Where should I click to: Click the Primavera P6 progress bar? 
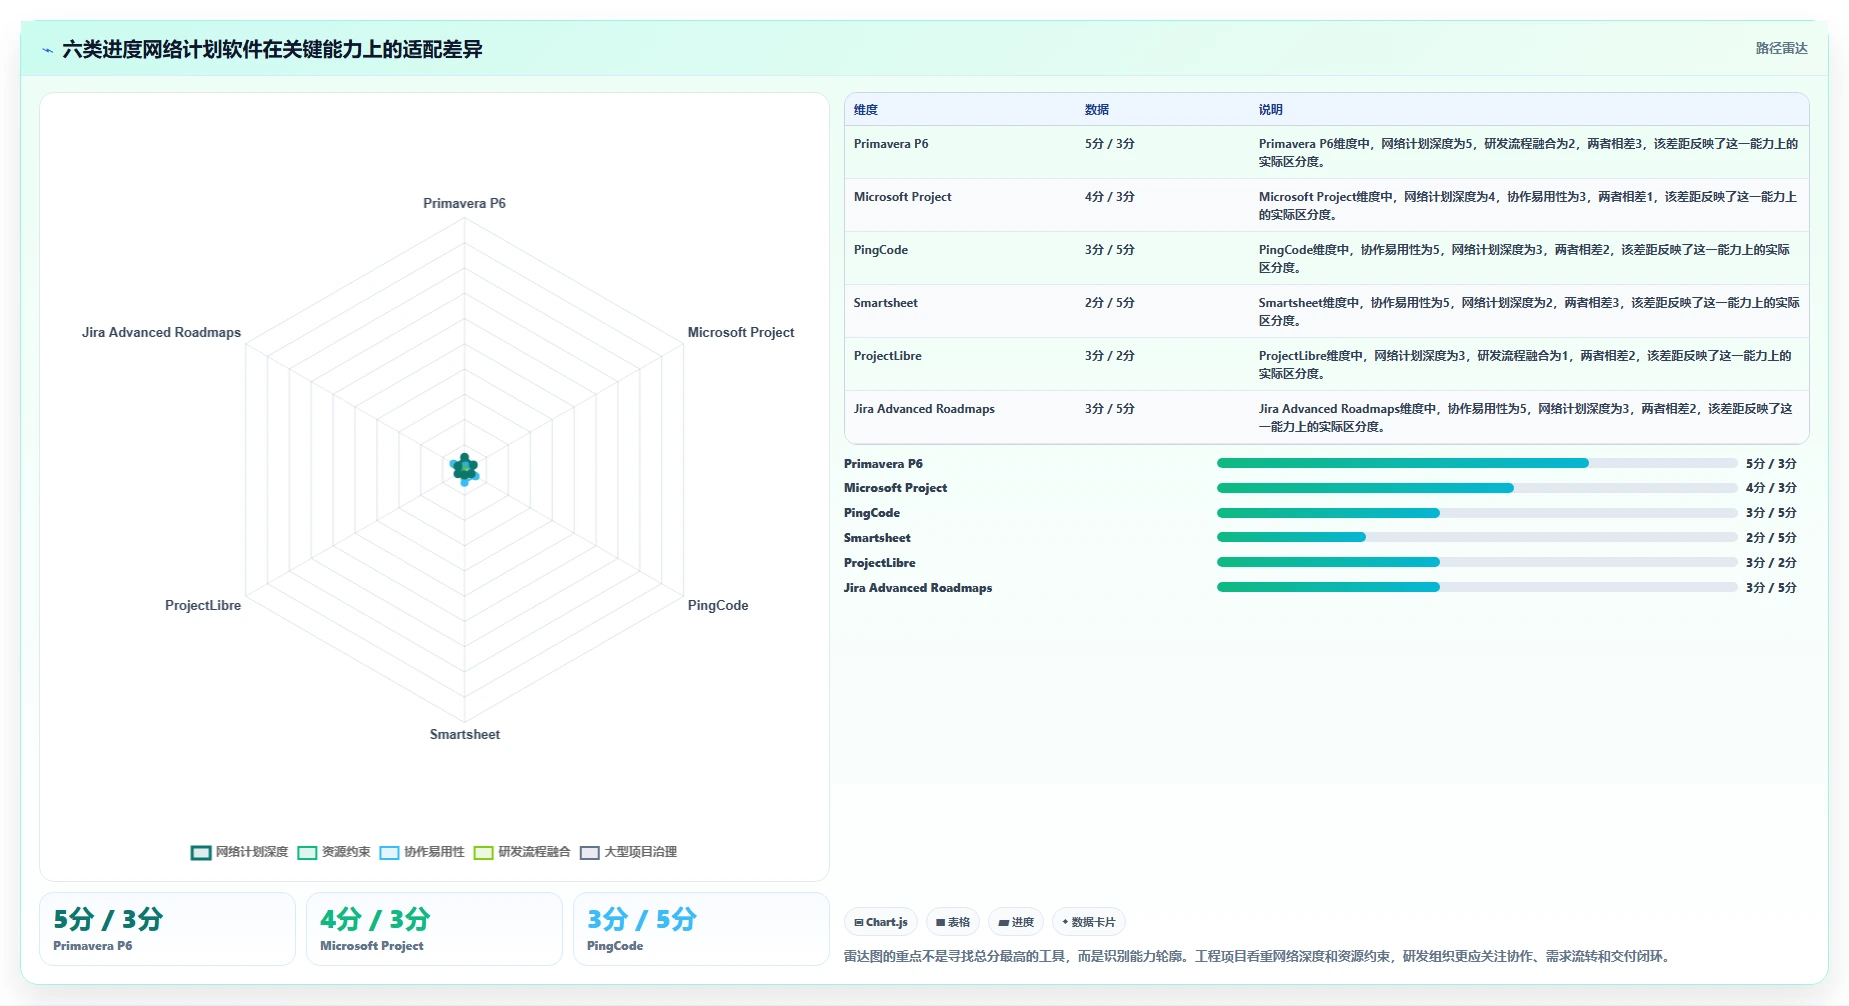[x=1477, y=463]
